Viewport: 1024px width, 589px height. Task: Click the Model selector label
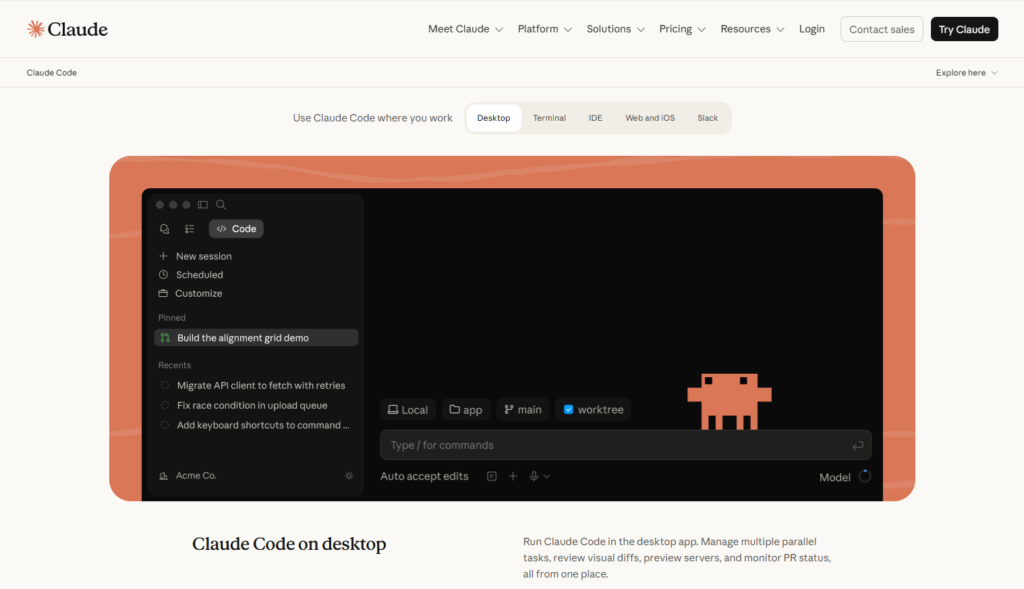(835, 477)
